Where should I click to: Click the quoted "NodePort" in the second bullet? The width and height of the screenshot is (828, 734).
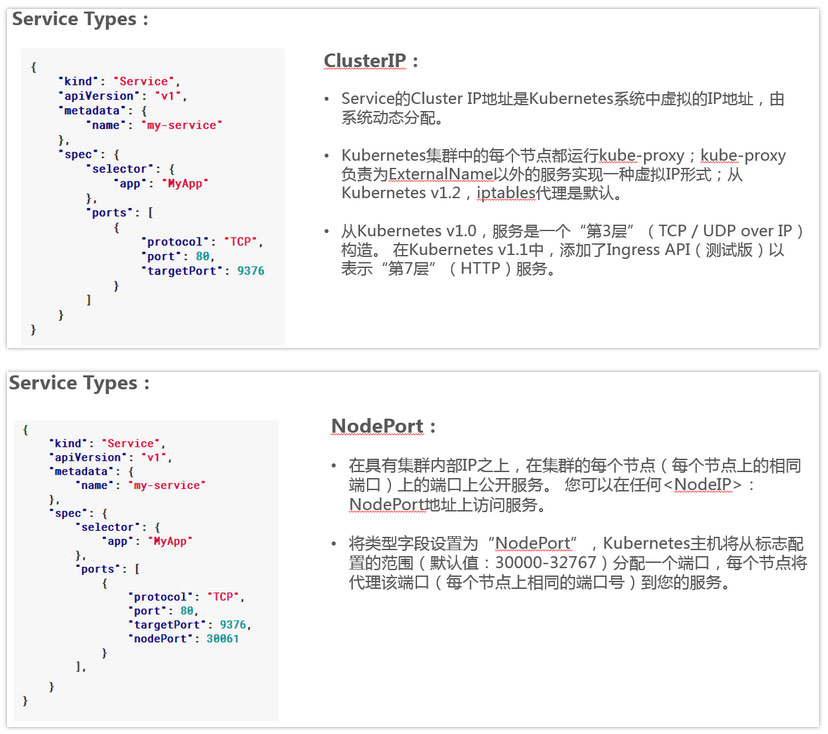[x=532, y=543]
